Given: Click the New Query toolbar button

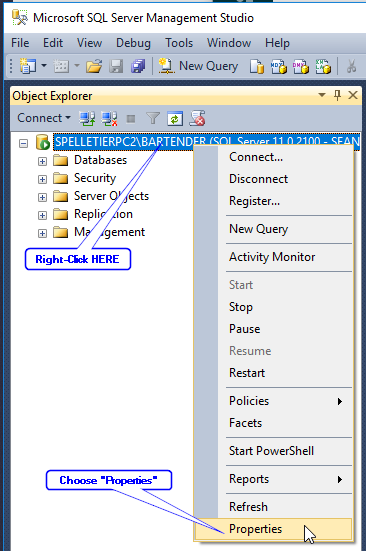Looking at the screenshot, I should pyautogui.click(x=198, y=66).
